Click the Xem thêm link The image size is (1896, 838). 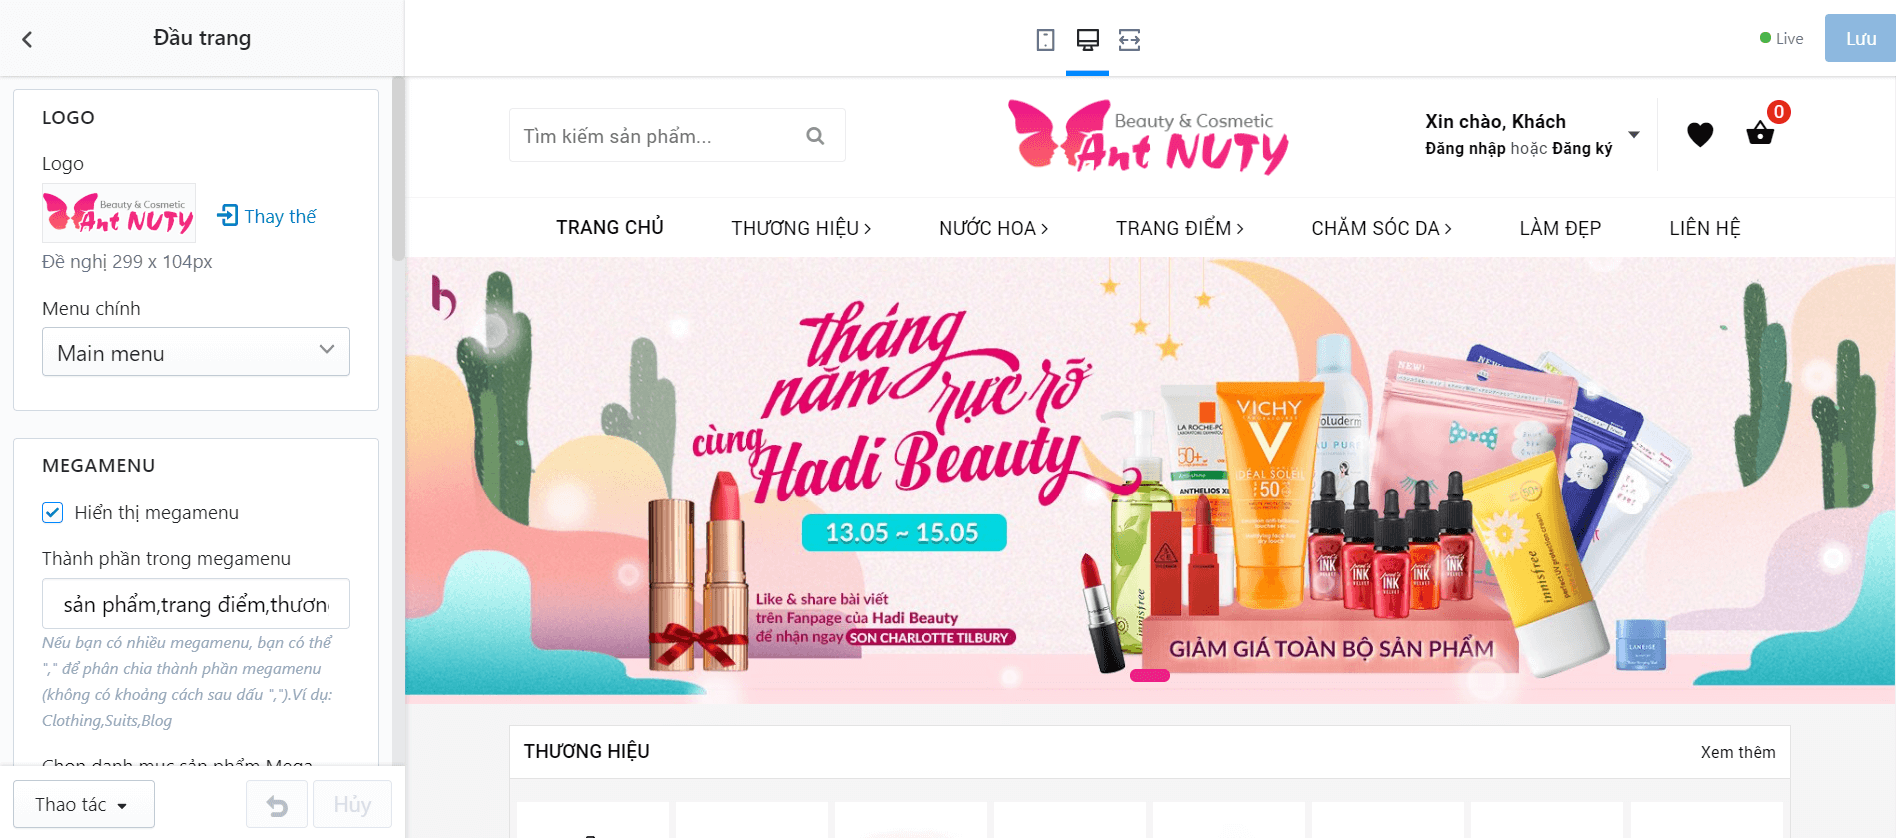click(1738, 752)
